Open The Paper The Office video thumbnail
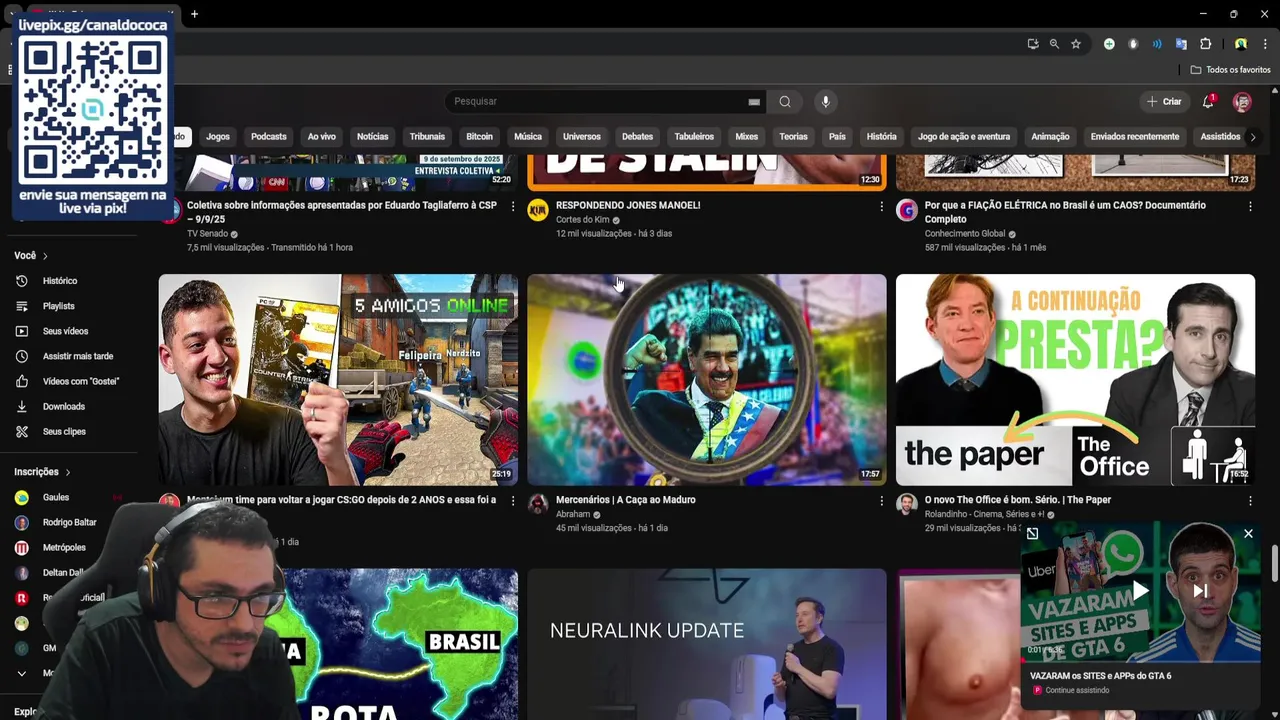Image resolution: width=1280 pixels, height=720 pixels. (x=1075, y=380)
